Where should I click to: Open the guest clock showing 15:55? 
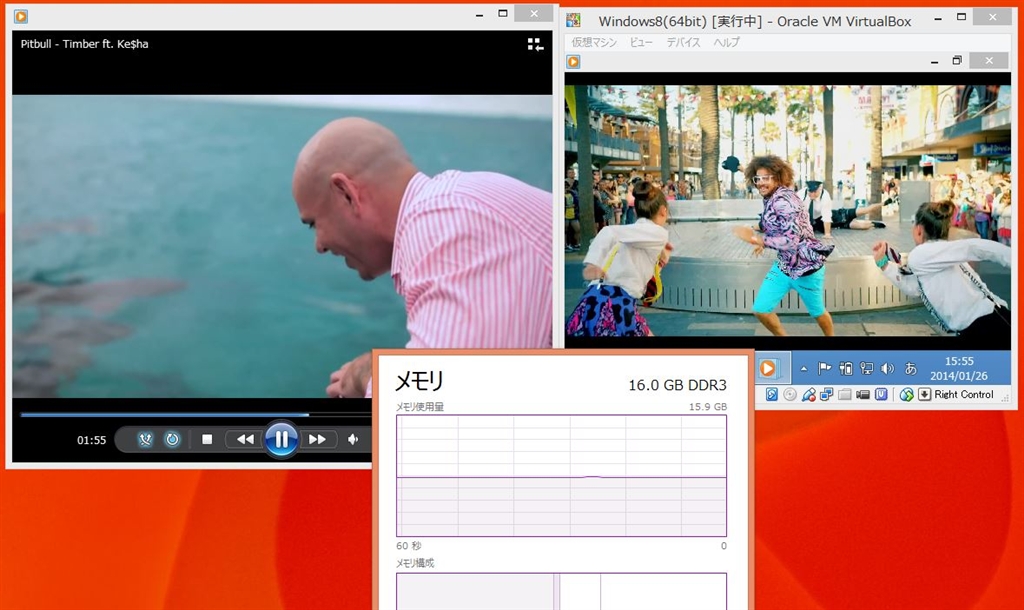[959, 368]
